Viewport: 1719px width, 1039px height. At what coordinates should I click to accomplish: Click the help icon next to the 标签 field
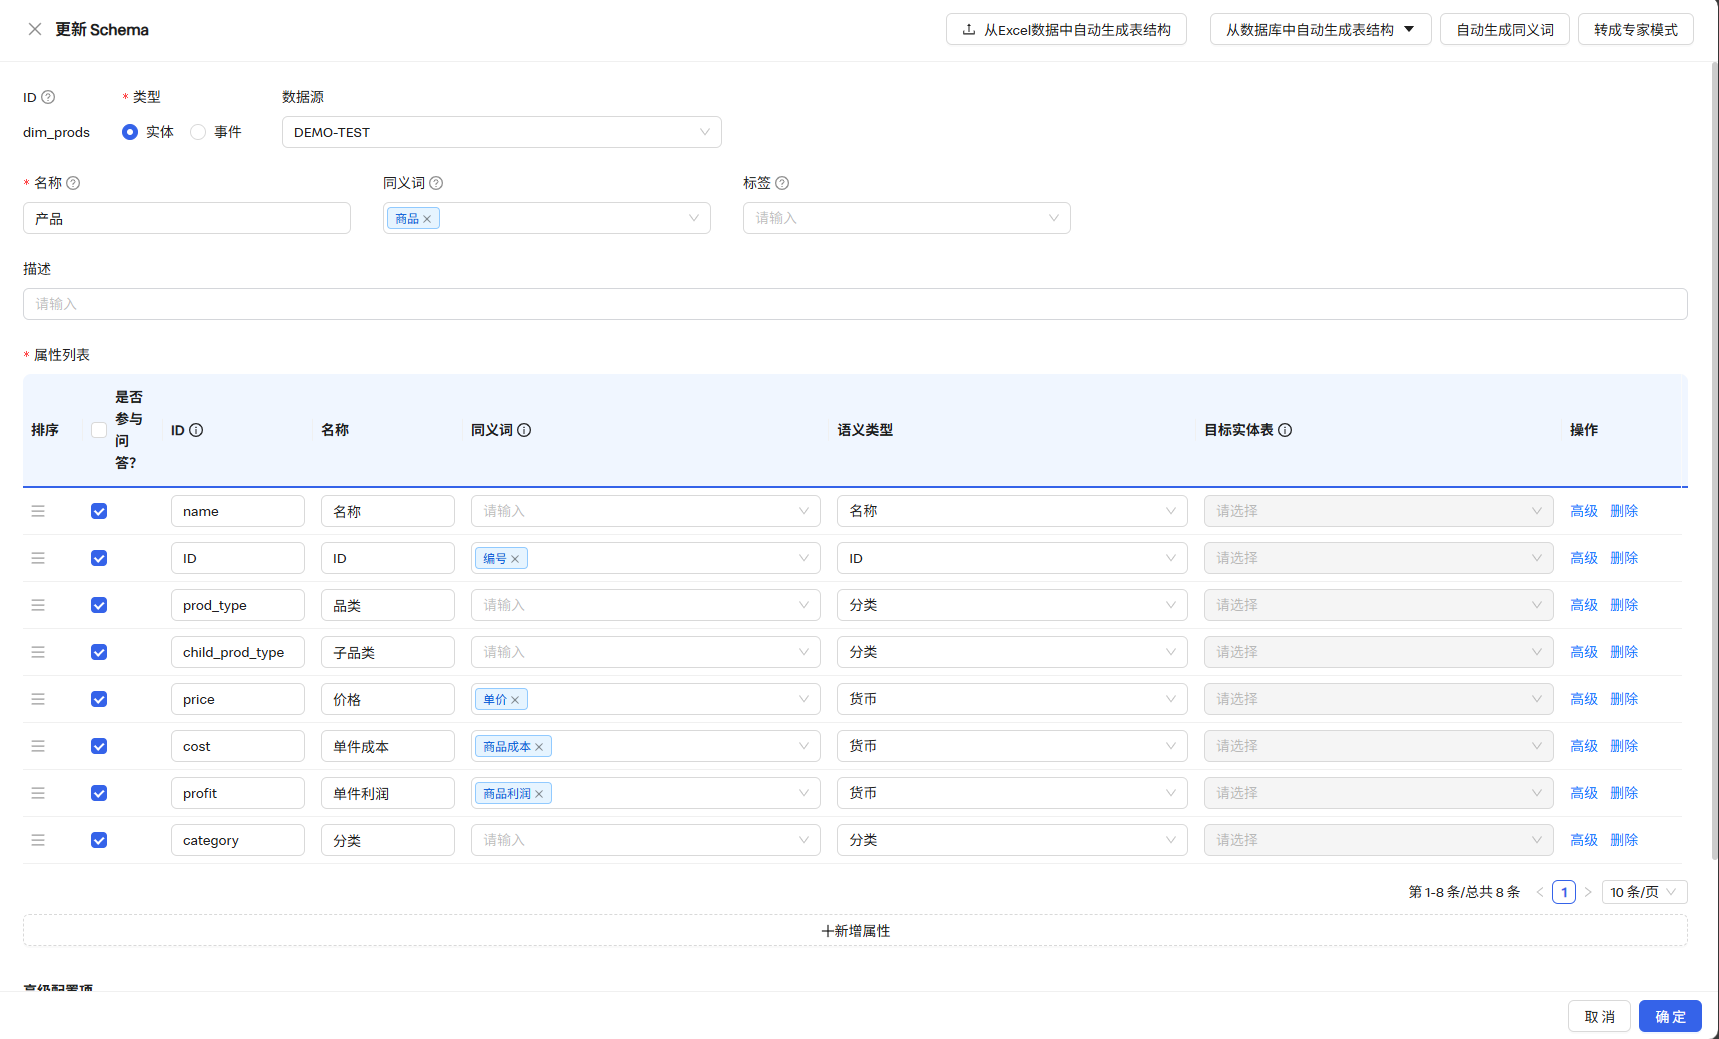click(x=782, y=183)
